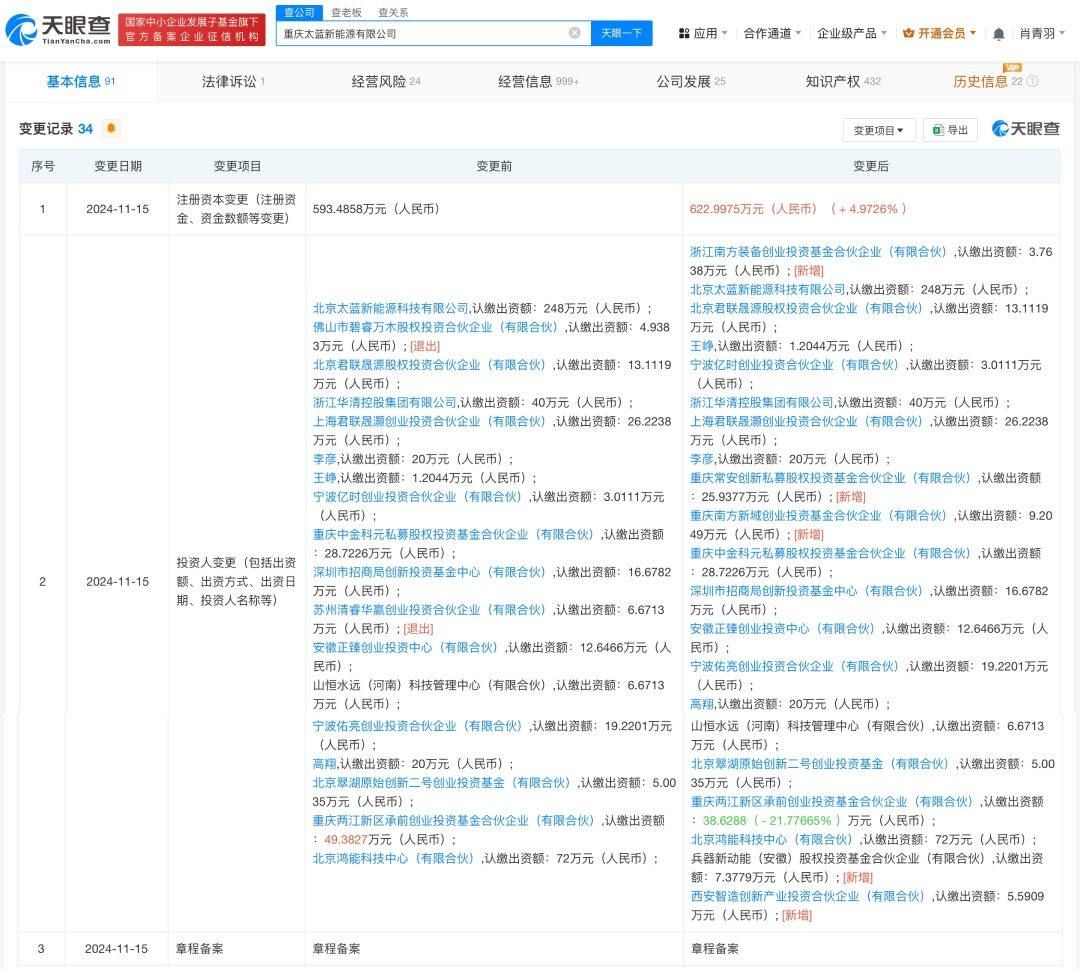Click the company name search input field
The width and height of the screenshot is (1080, 969).
(420, 33)
